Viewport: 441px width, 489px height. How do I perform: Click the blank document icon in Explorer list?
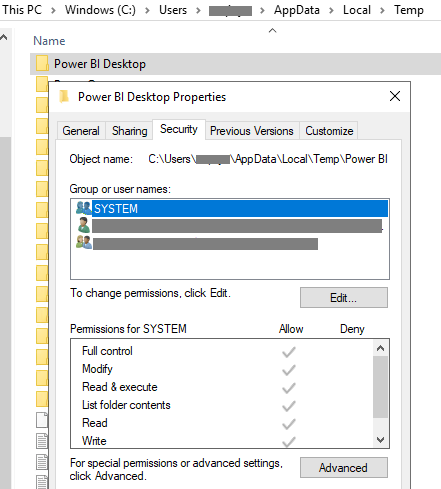coord(42,420)
